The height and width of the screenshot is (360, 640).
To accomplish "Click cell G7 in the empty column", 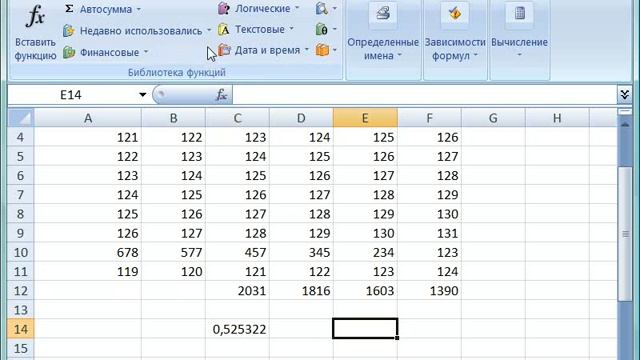I will (x=493, y=195).
